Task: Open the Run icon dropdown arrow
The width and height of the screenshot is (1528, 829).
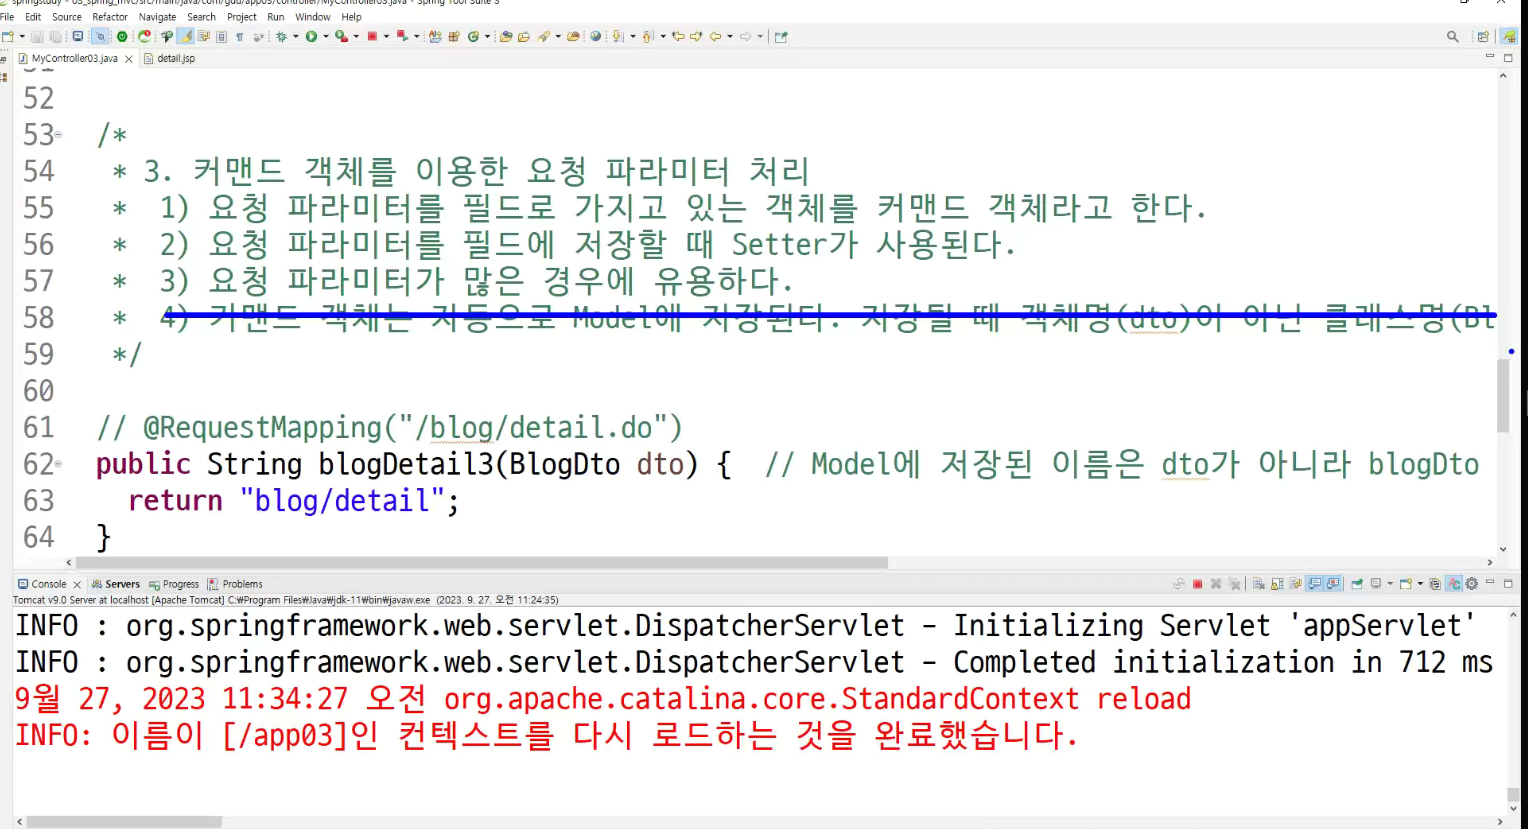Action: (326, 36)
